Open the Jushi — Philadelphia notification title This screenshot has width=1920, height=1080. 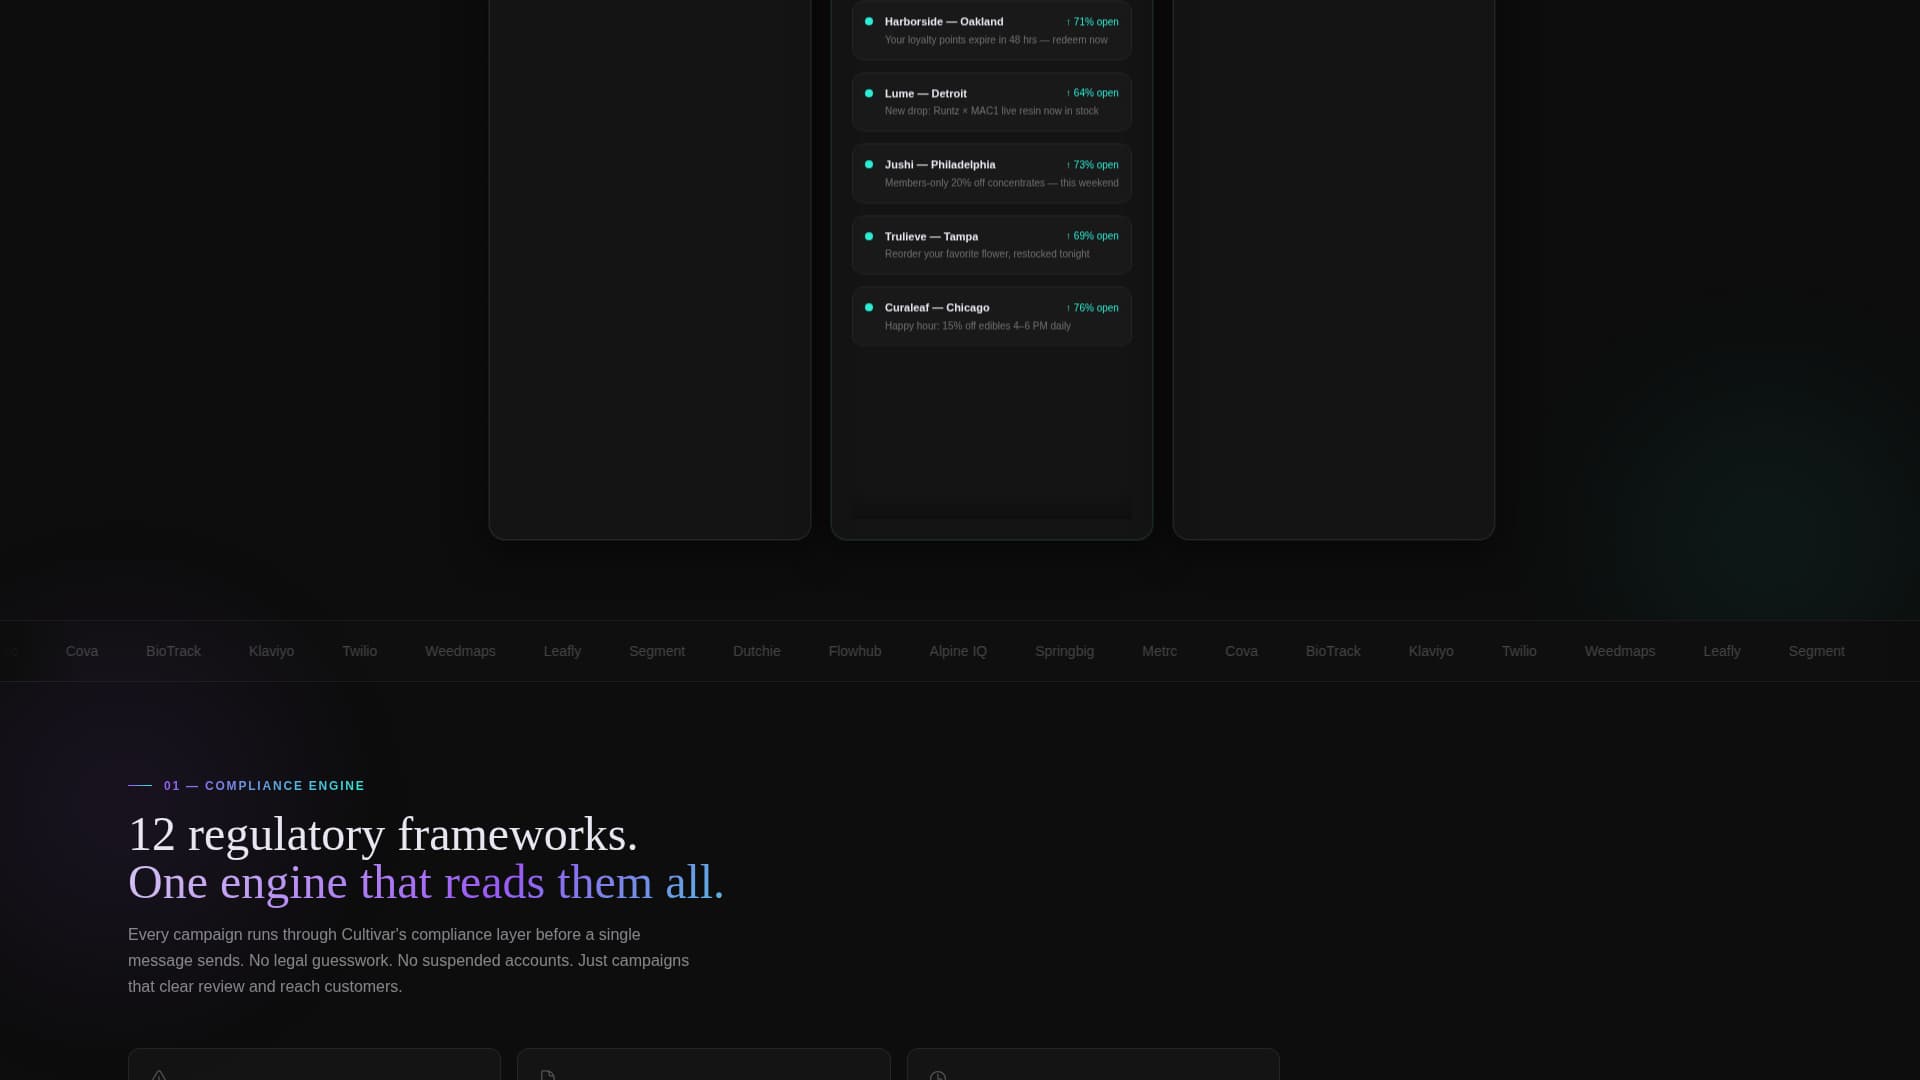point(939,164)
